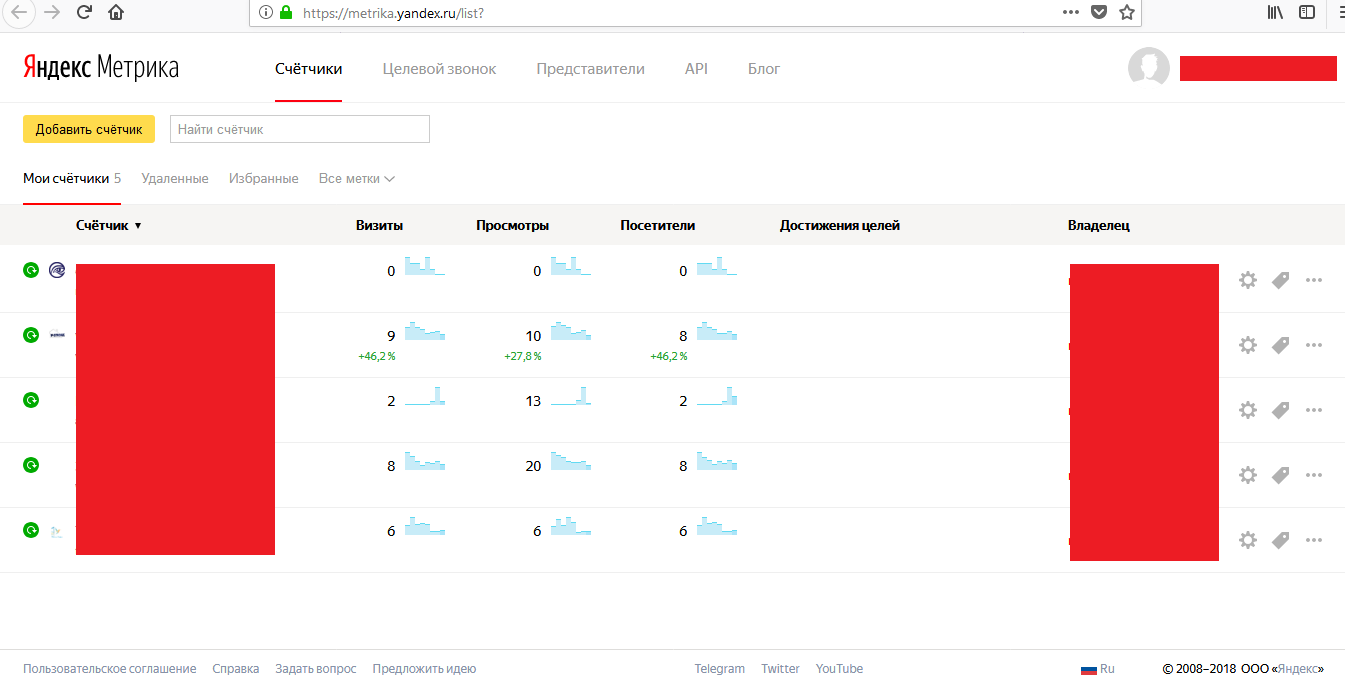Open more options for counter with 9 visits
Screen dimensions: 1345x675
pyautogui.click(x=1314, y=345)
